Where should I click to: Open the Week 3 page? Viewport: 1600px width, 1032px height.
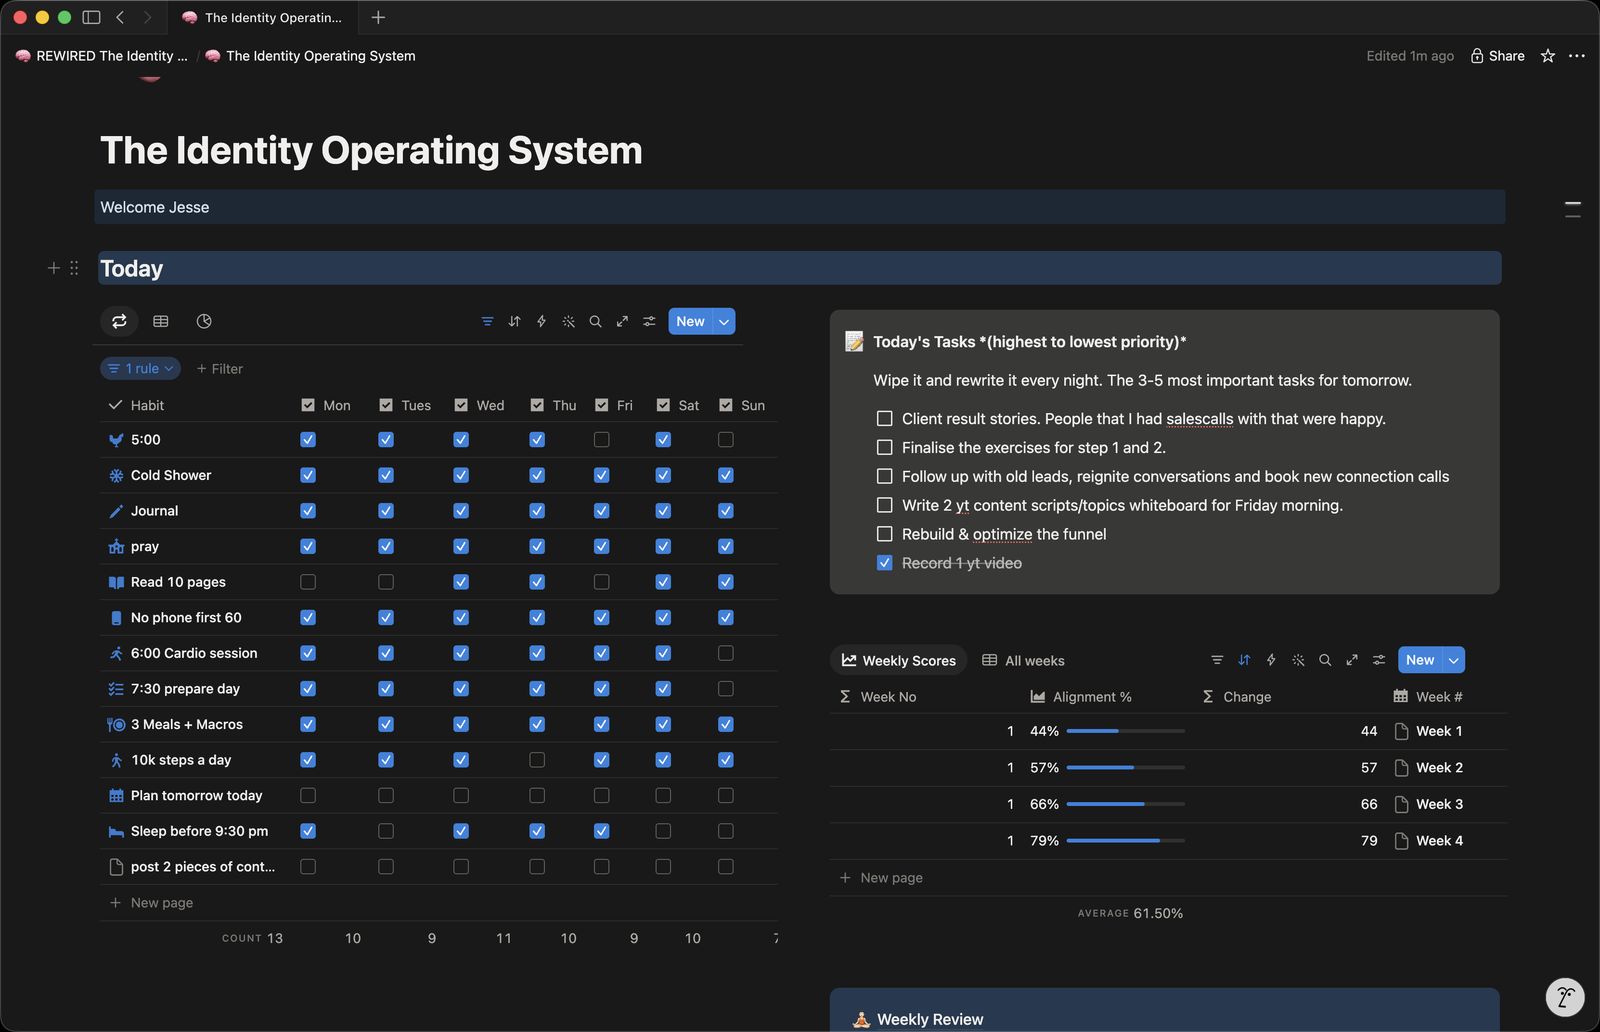(x=1438, y=804)
